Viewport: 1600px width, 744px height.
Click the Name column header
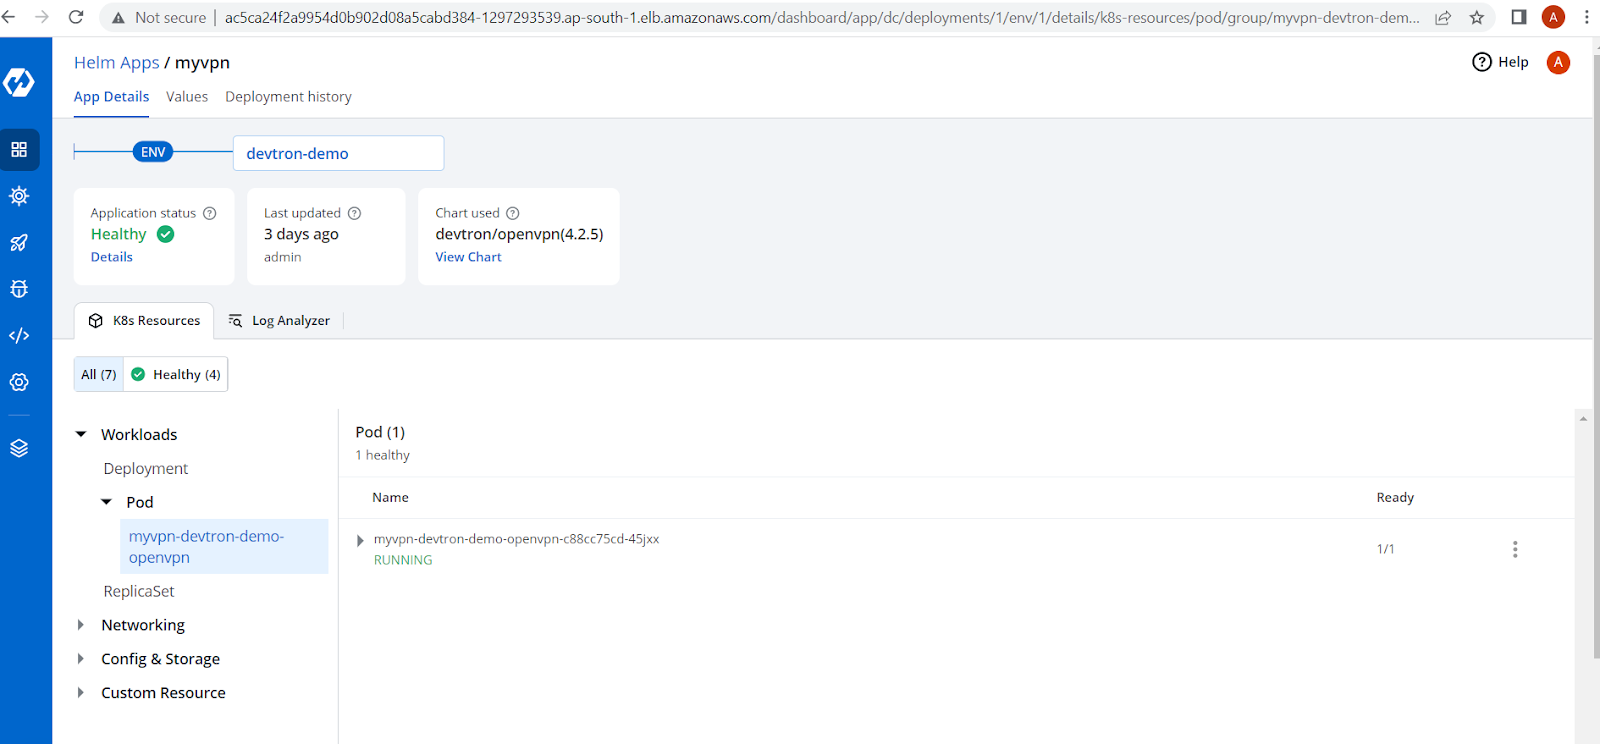tap(390, 498)
